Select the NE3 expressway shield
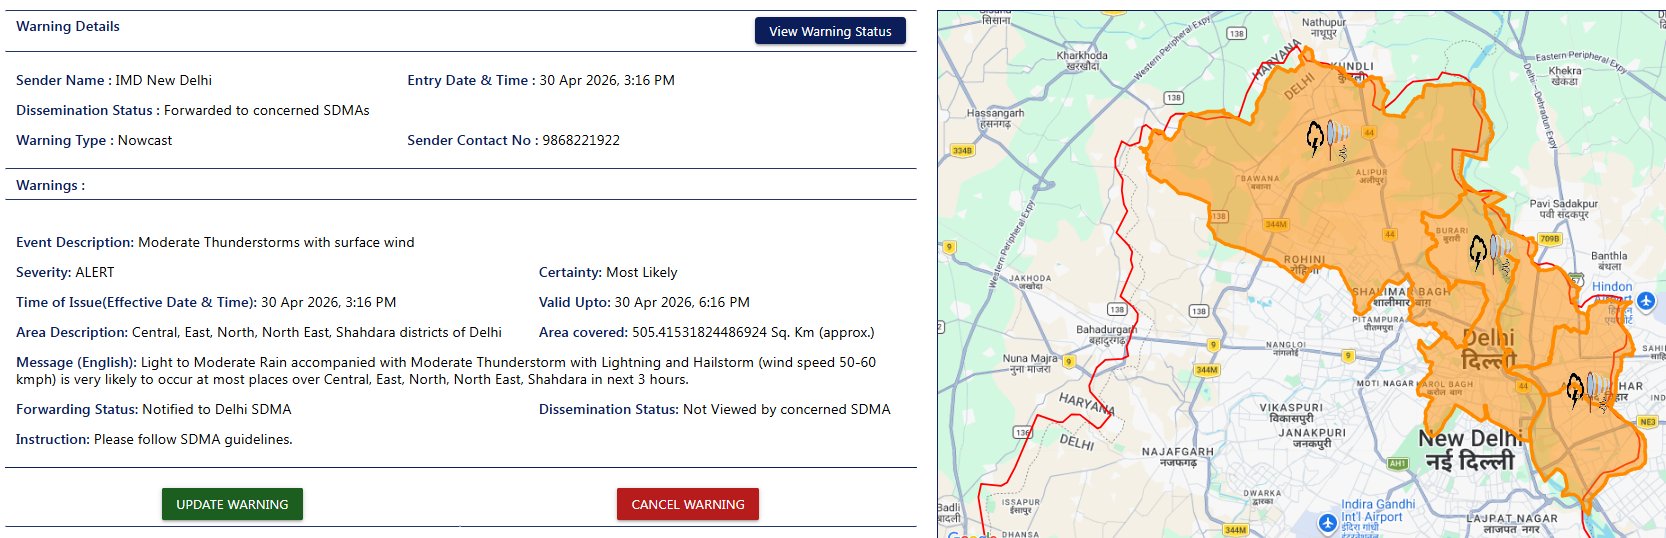The image size is (1666, 538). coord(1648,422)
